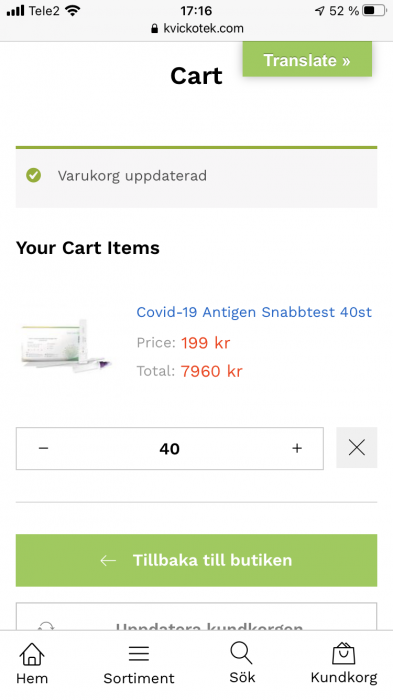Click the left arrow in Tillbaka button

108,560
